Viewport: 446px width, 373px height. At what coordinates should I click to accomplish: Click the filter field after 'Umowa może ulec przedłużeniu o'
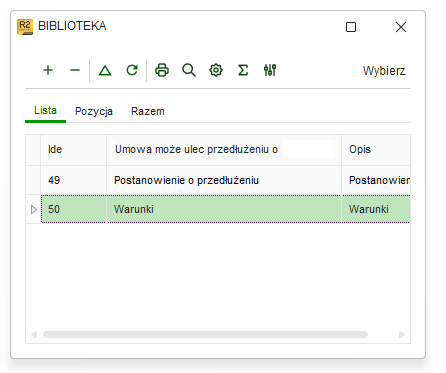[x=308, y=149]
